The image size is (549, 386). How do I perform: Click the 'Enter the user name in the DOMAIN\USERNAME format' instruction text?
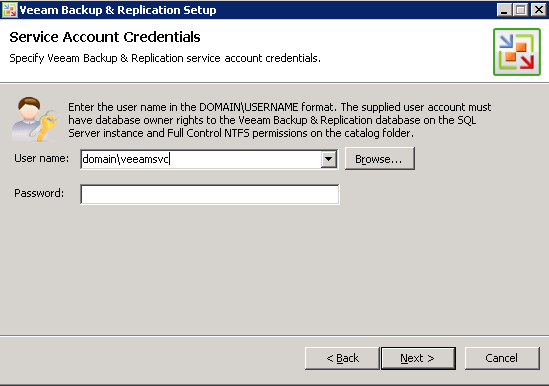279,120
